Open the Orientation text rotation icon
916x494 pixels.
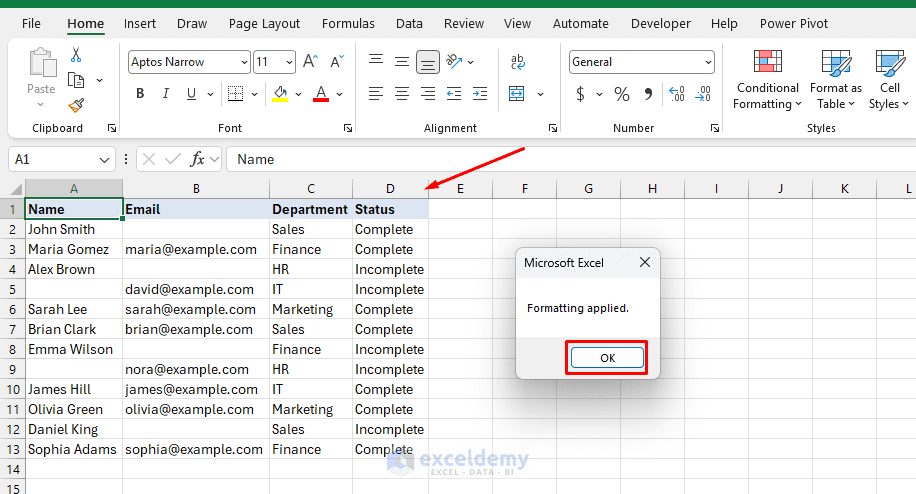click(x=454, y=61)
